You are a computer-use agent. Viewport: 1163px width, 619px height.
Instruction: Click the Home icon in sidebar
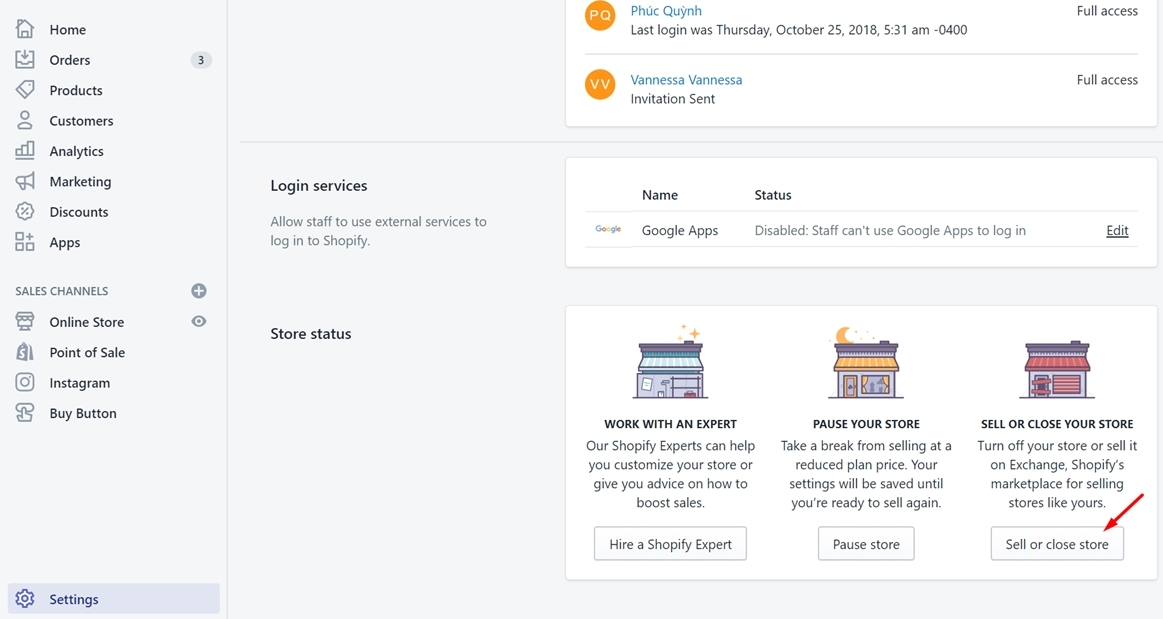tap(25, 29)
